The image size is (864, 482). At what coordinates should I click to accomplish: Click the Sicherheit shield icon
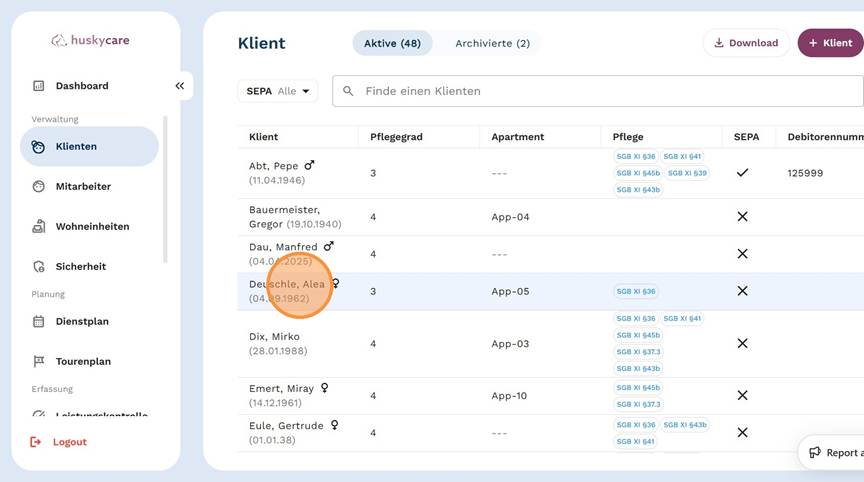(39, 267)
